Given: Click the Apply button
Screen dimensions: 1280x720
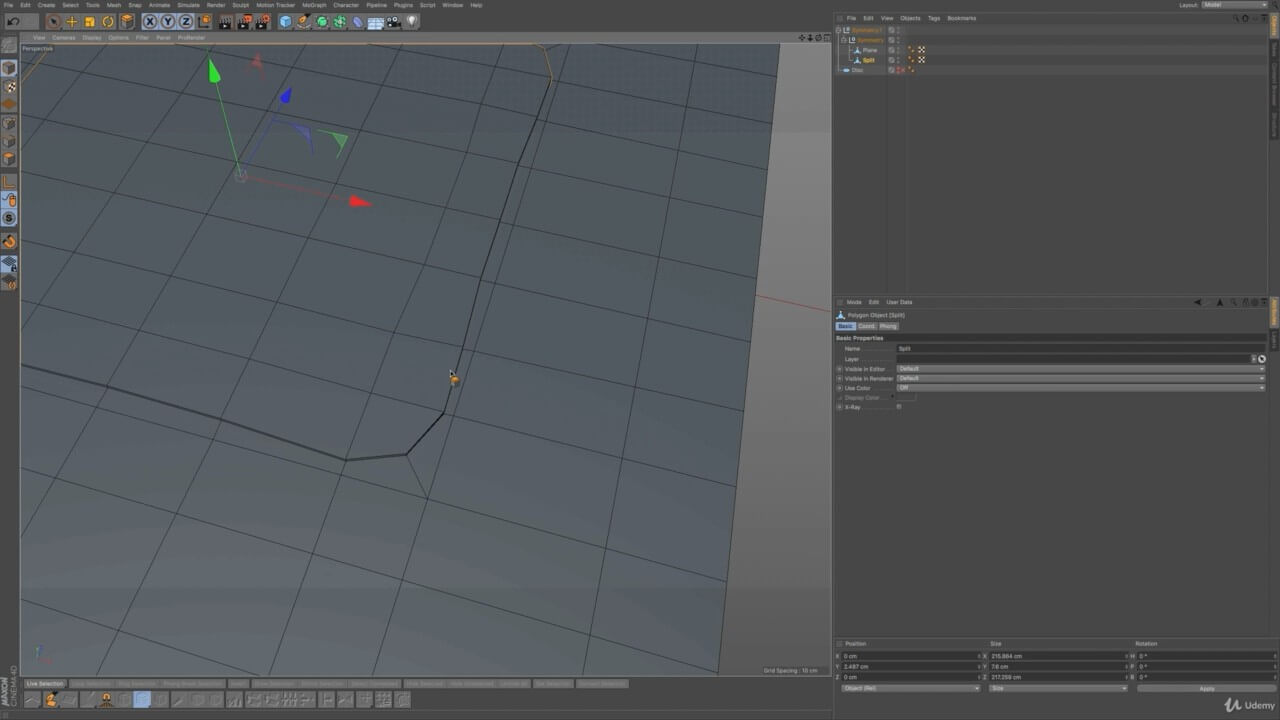Looking at the screenshot, I should [1206, 688].
